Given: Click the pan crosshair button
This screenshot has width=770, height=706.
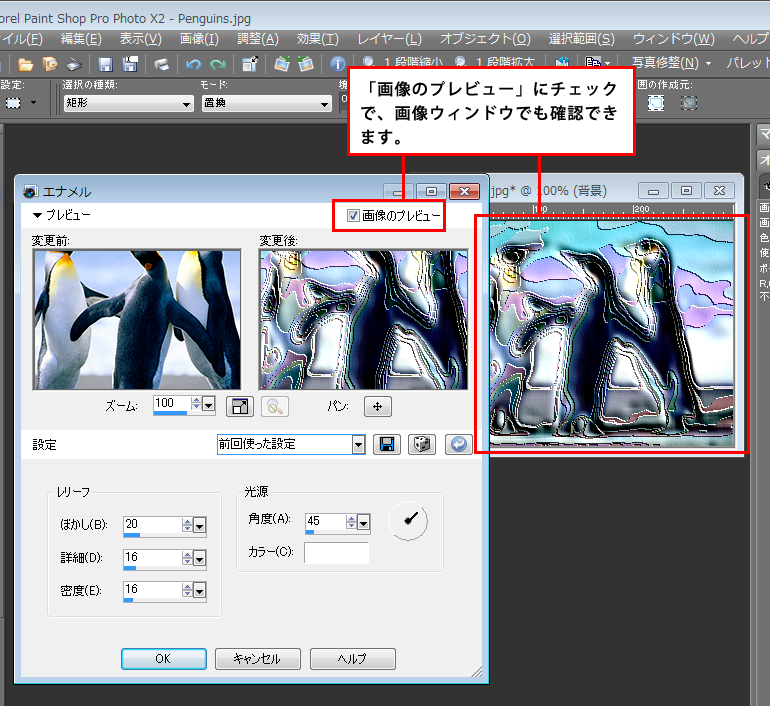Looking at the screenshot, I should (378, 407).
